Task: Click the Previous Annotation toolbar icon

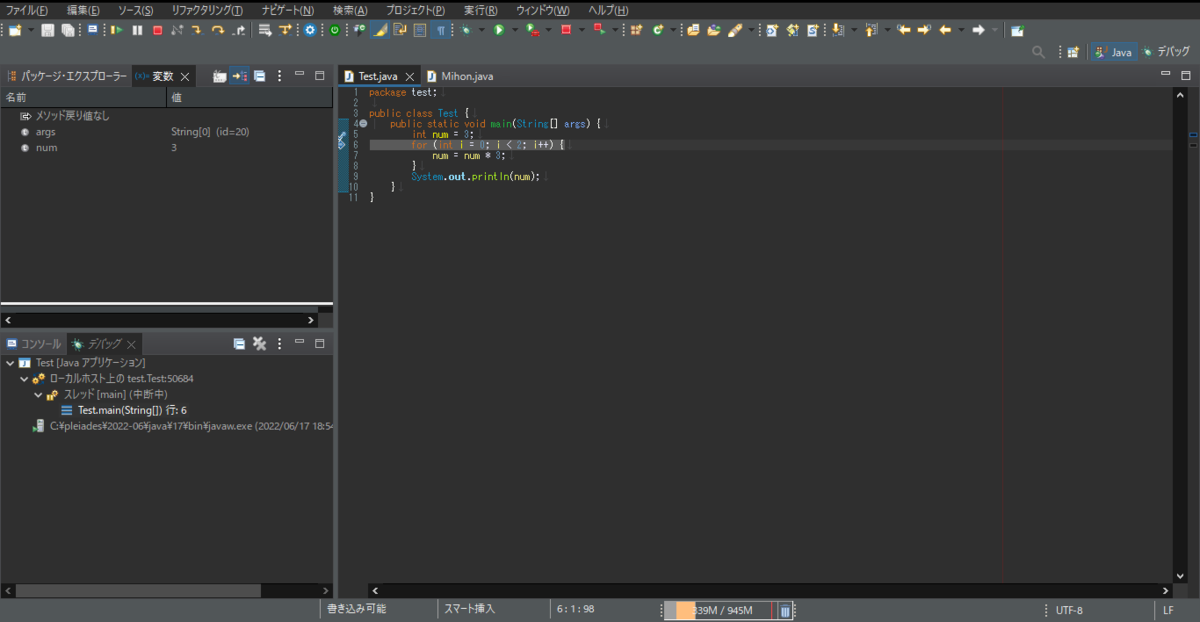Action: pos(869,30)
